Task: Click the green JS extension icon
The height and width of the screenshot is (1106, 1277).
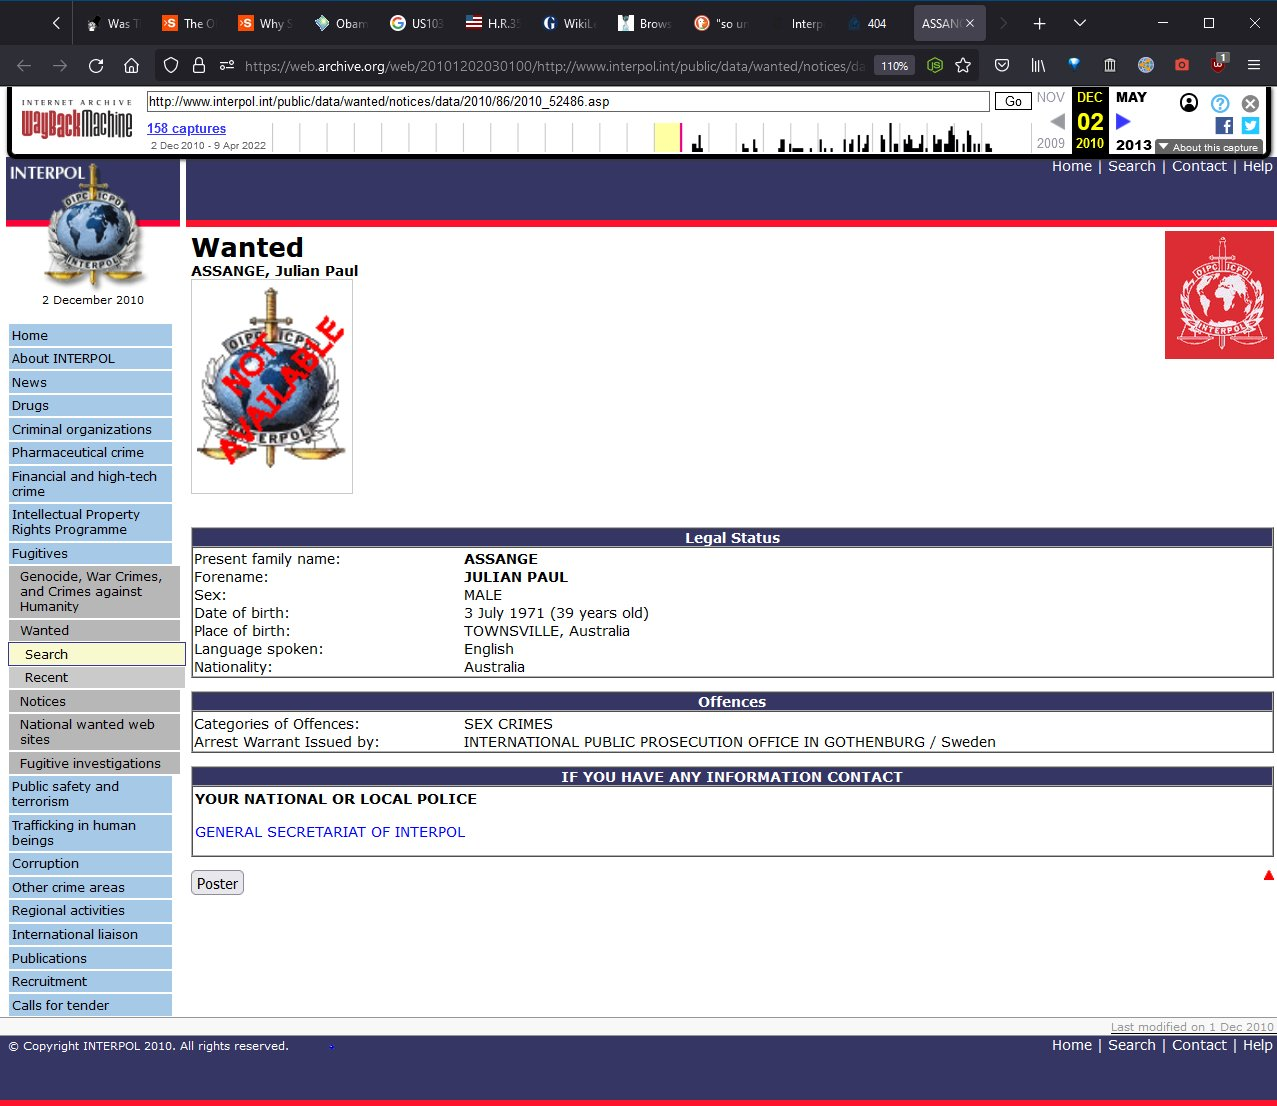Action: [x=935, y=65]
